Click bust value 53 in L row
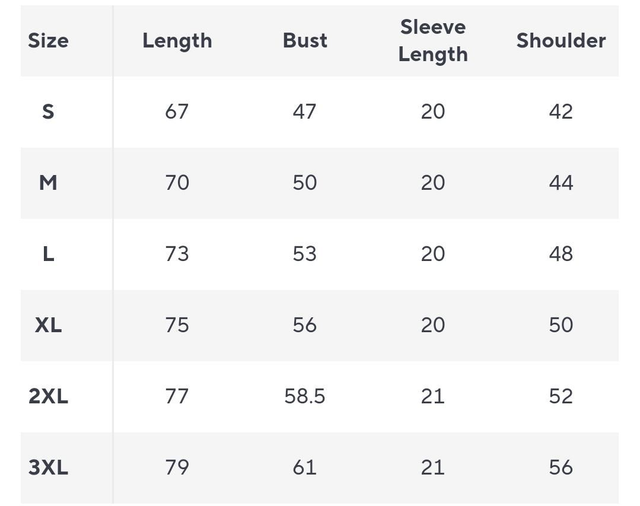Image resolution: width=640 pixels, height=506 pixels. (305, 254)
